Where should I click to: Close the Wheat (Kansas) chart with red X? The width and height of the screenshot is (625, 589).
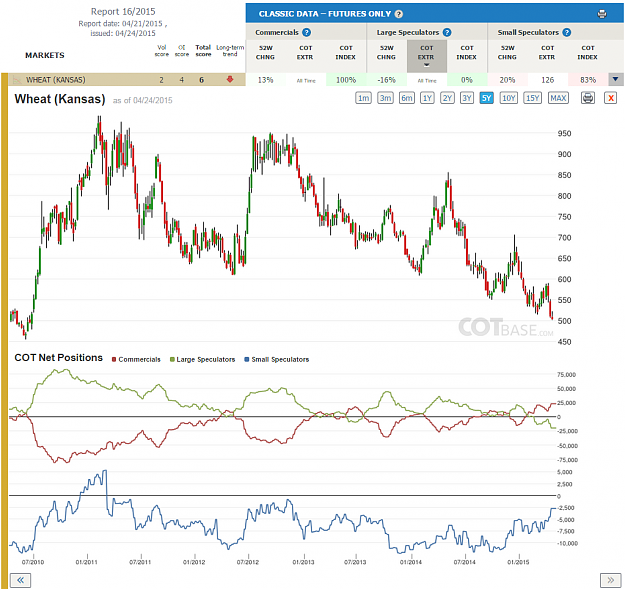(610, 98)
